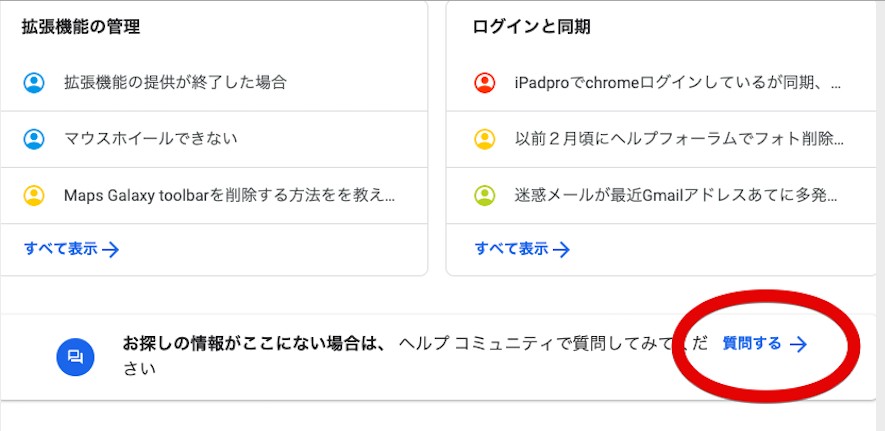This screenshot has width=885, height=431.
Task: Click the blue chat bubble community icon
Action: (75, 356)
